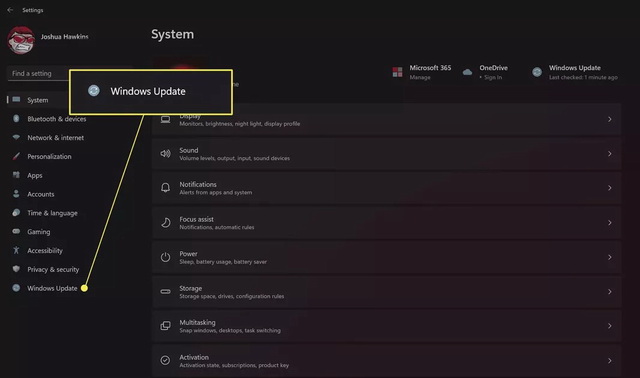Expand the Focus assist row chevron
This screenshot has width=640, height=378.
[x=610, y=223]
